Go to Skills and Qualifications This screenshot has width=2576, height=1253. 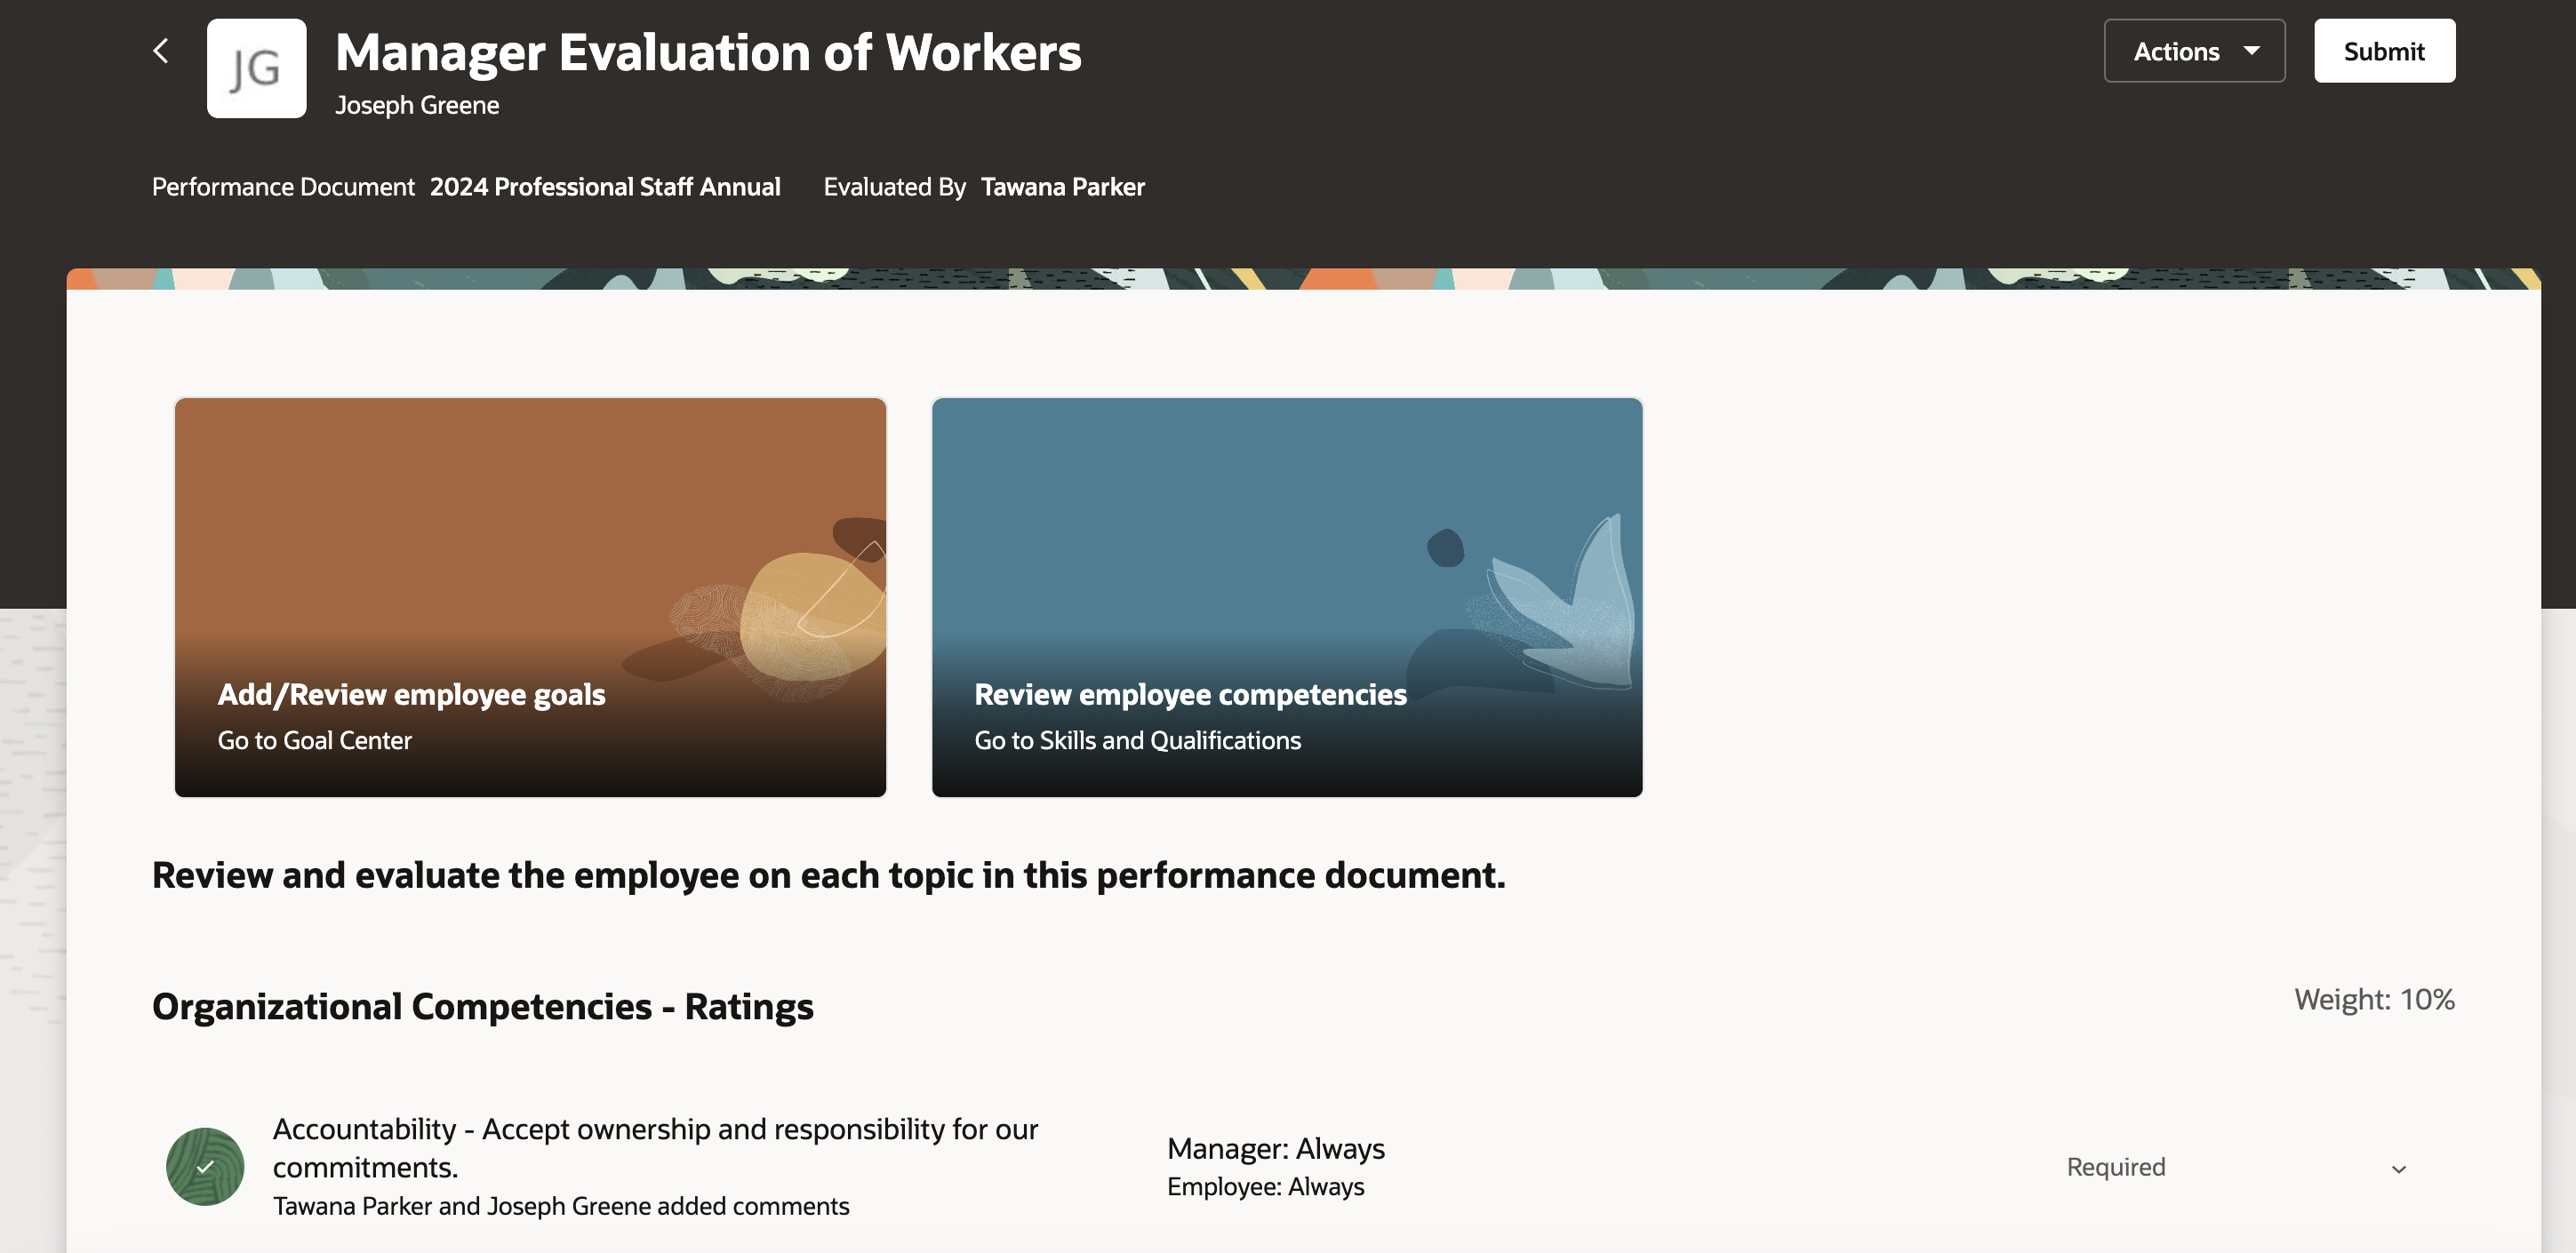coord(1138,740)
